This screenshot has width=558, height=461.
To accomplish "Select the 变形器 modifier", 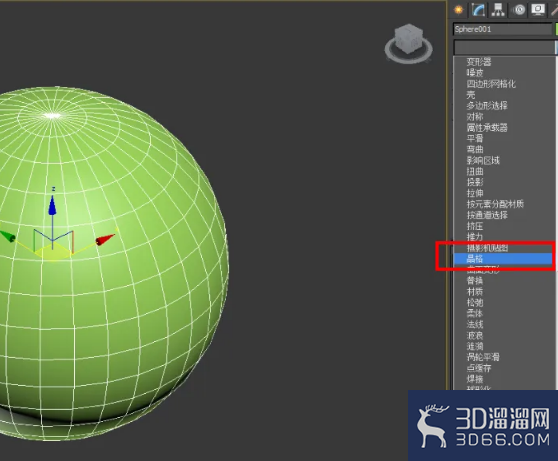I will pos(479,62).
